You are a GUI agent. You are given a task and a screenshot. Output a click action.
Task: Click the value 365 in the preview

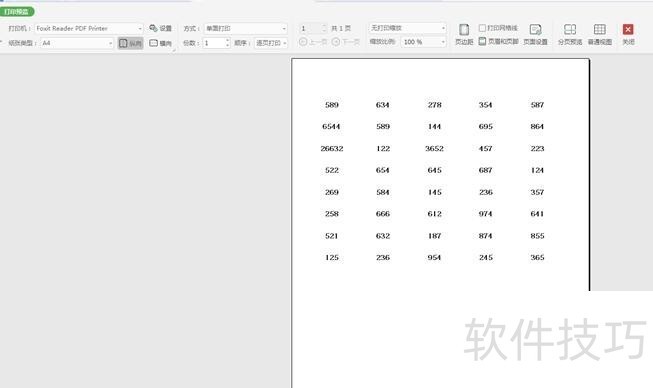(x=537, y=258)
